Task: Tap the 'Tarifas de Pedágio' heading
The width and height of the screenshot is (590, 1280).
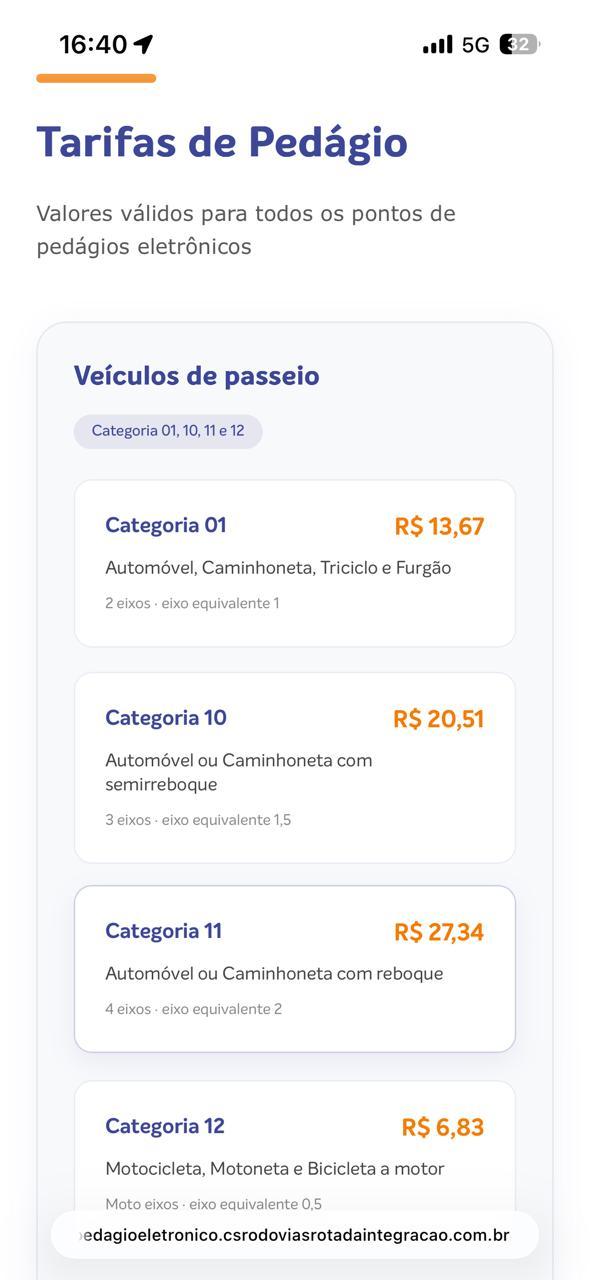Action: pyautogui.click(x=222, y=143)
